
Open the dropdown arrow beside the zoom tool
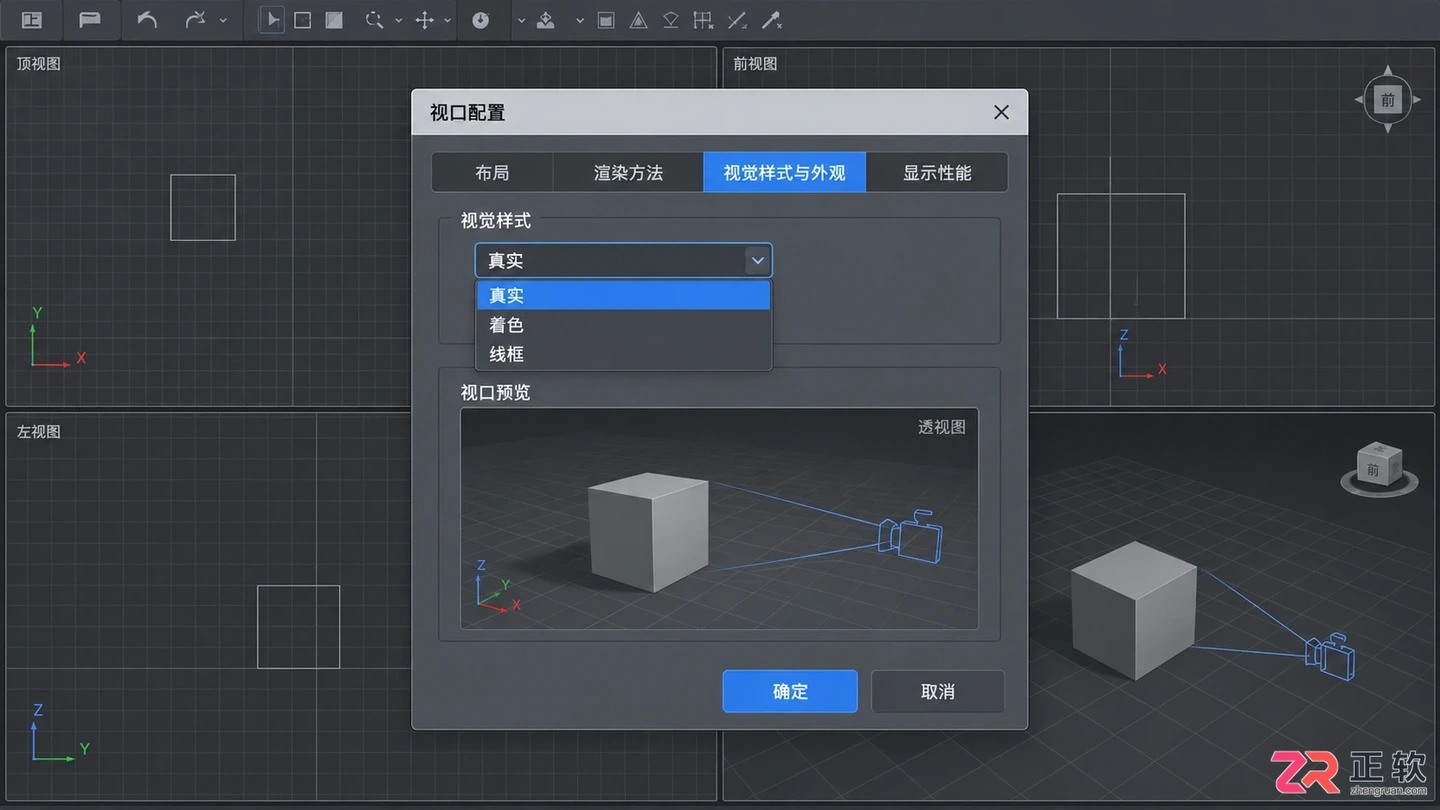(398, 20)
